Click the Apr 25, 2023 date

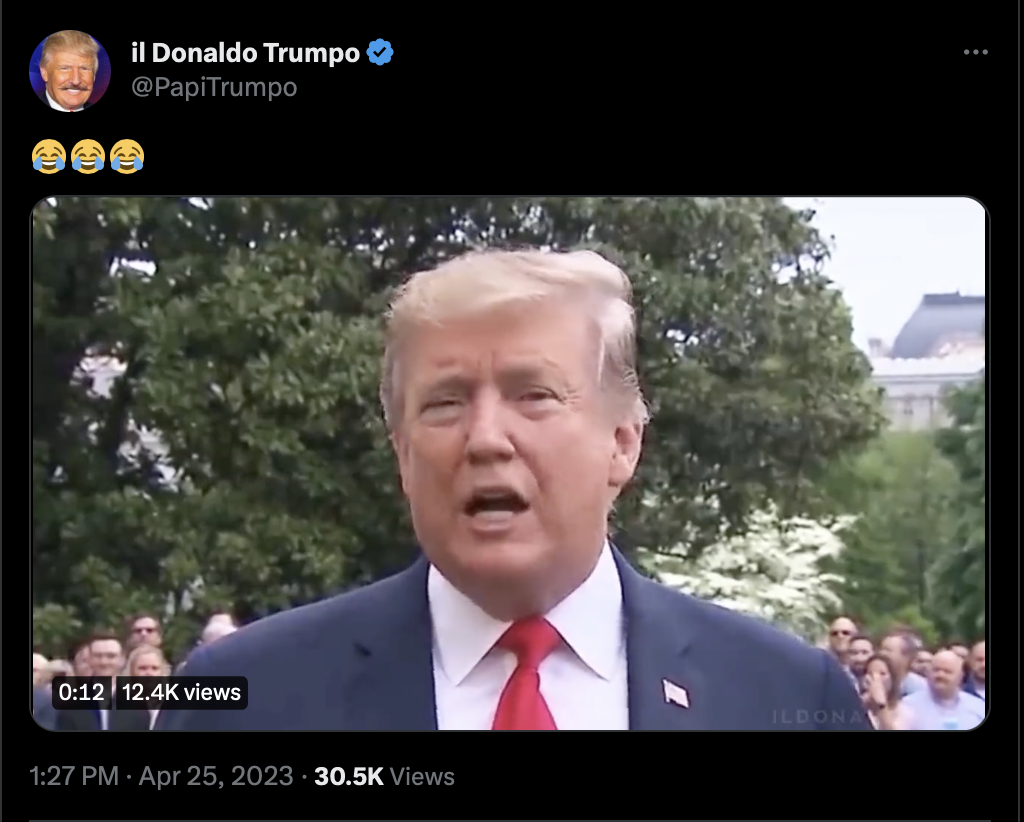coord(216,776)
